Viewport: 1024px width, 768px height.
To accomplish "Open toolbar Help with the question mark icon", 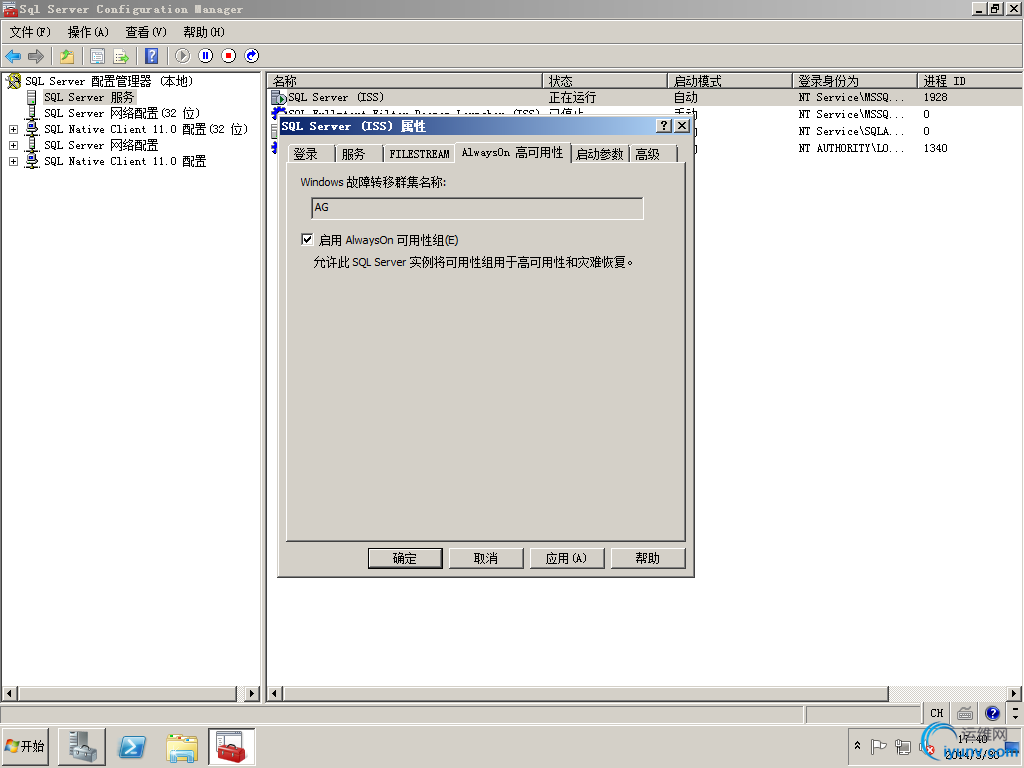I will 151,56.
